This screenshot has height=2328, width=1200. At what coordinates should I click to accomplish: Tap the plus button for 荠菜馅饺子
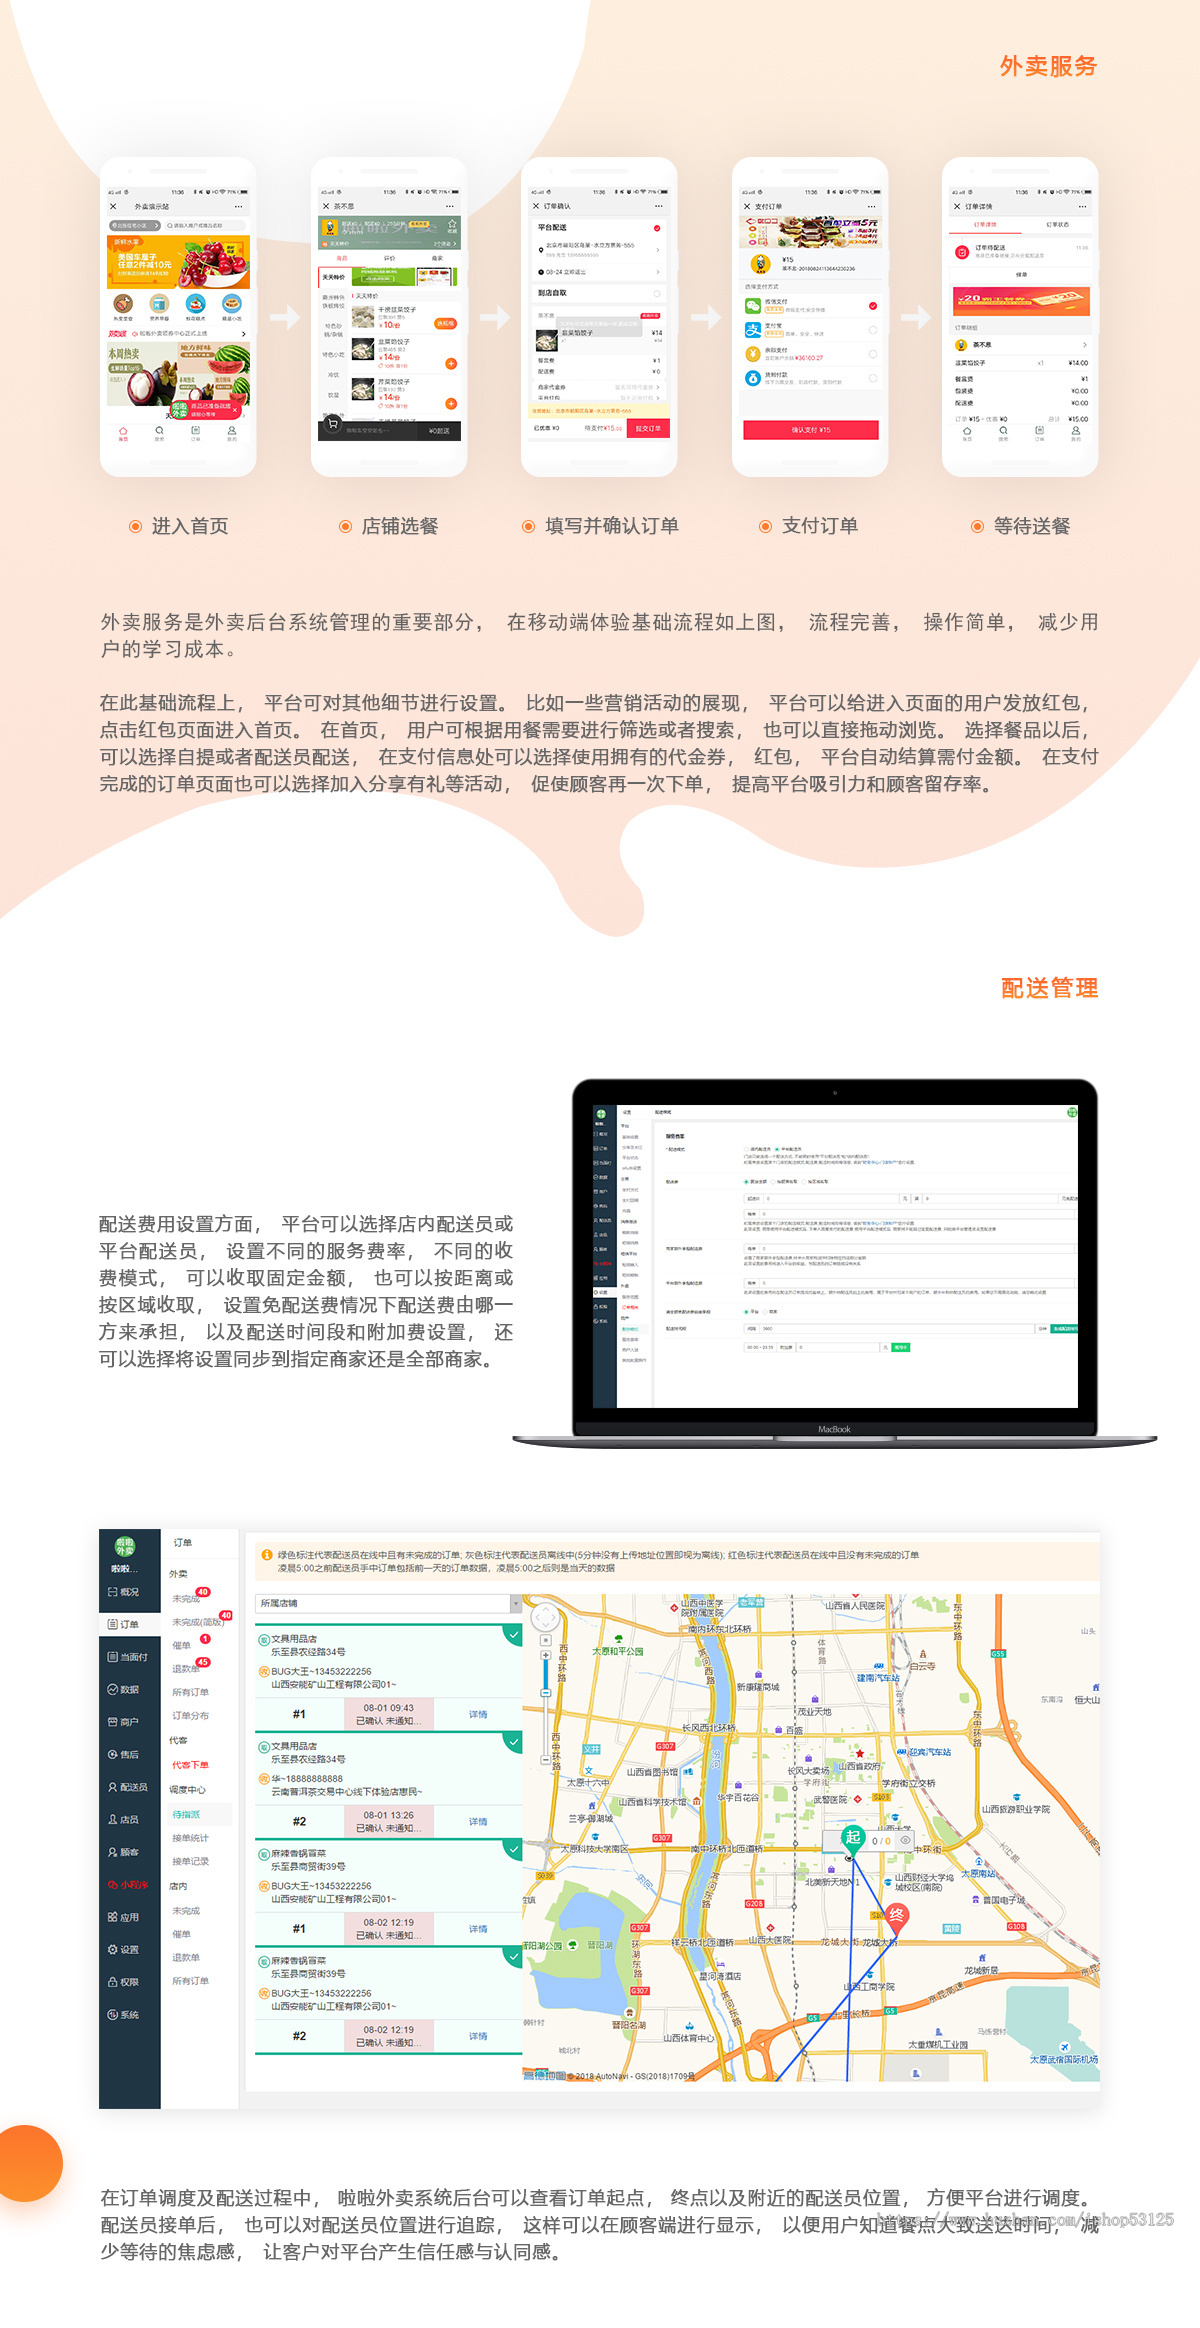(x=451, y=404)
